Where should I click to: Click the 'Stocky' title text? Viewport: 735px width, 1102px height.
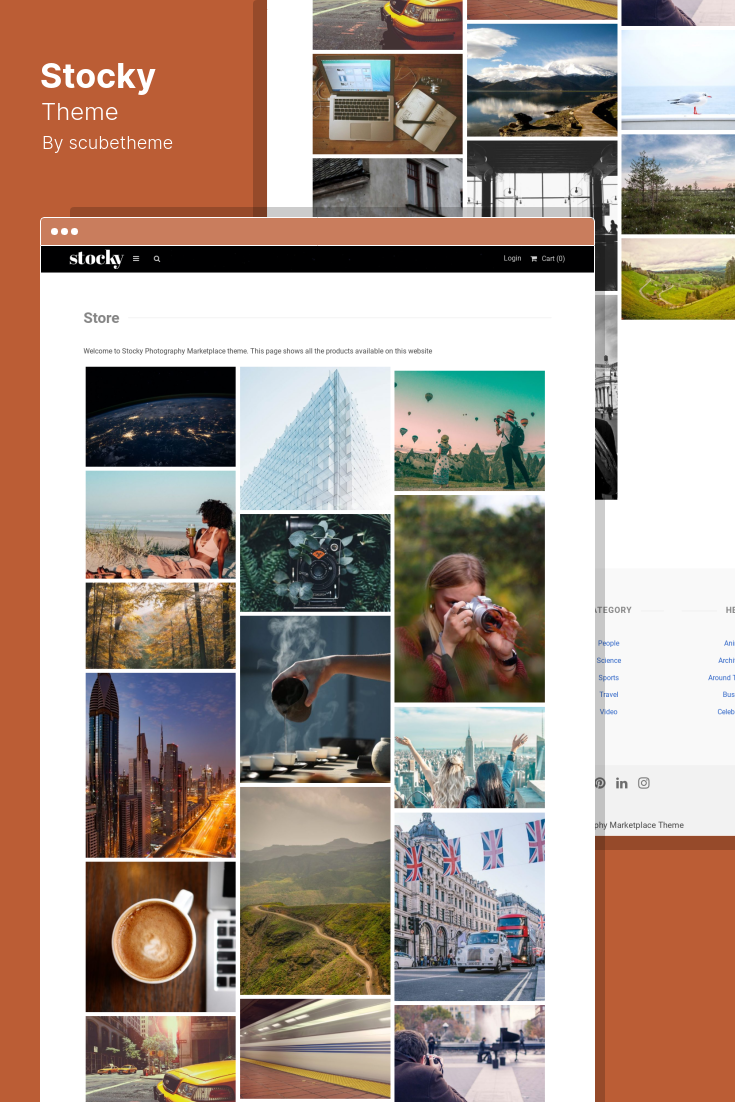click(98, 76)
